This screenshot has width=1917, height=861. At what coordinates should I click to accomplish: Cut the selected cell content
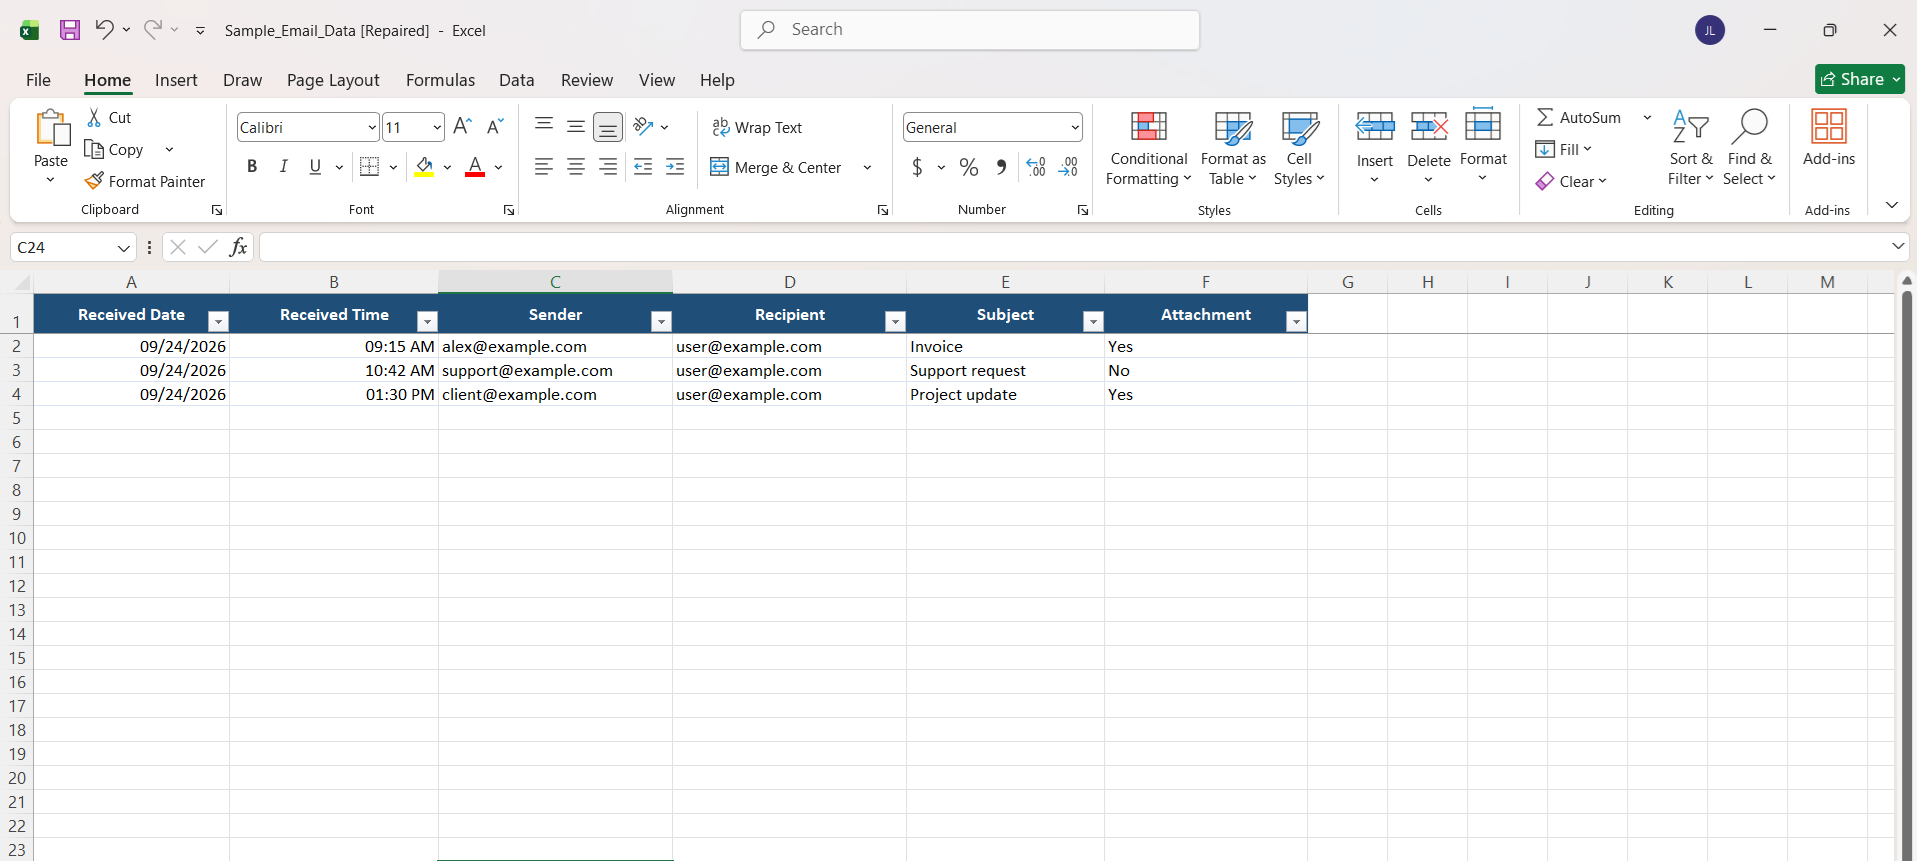coord(109,117)
